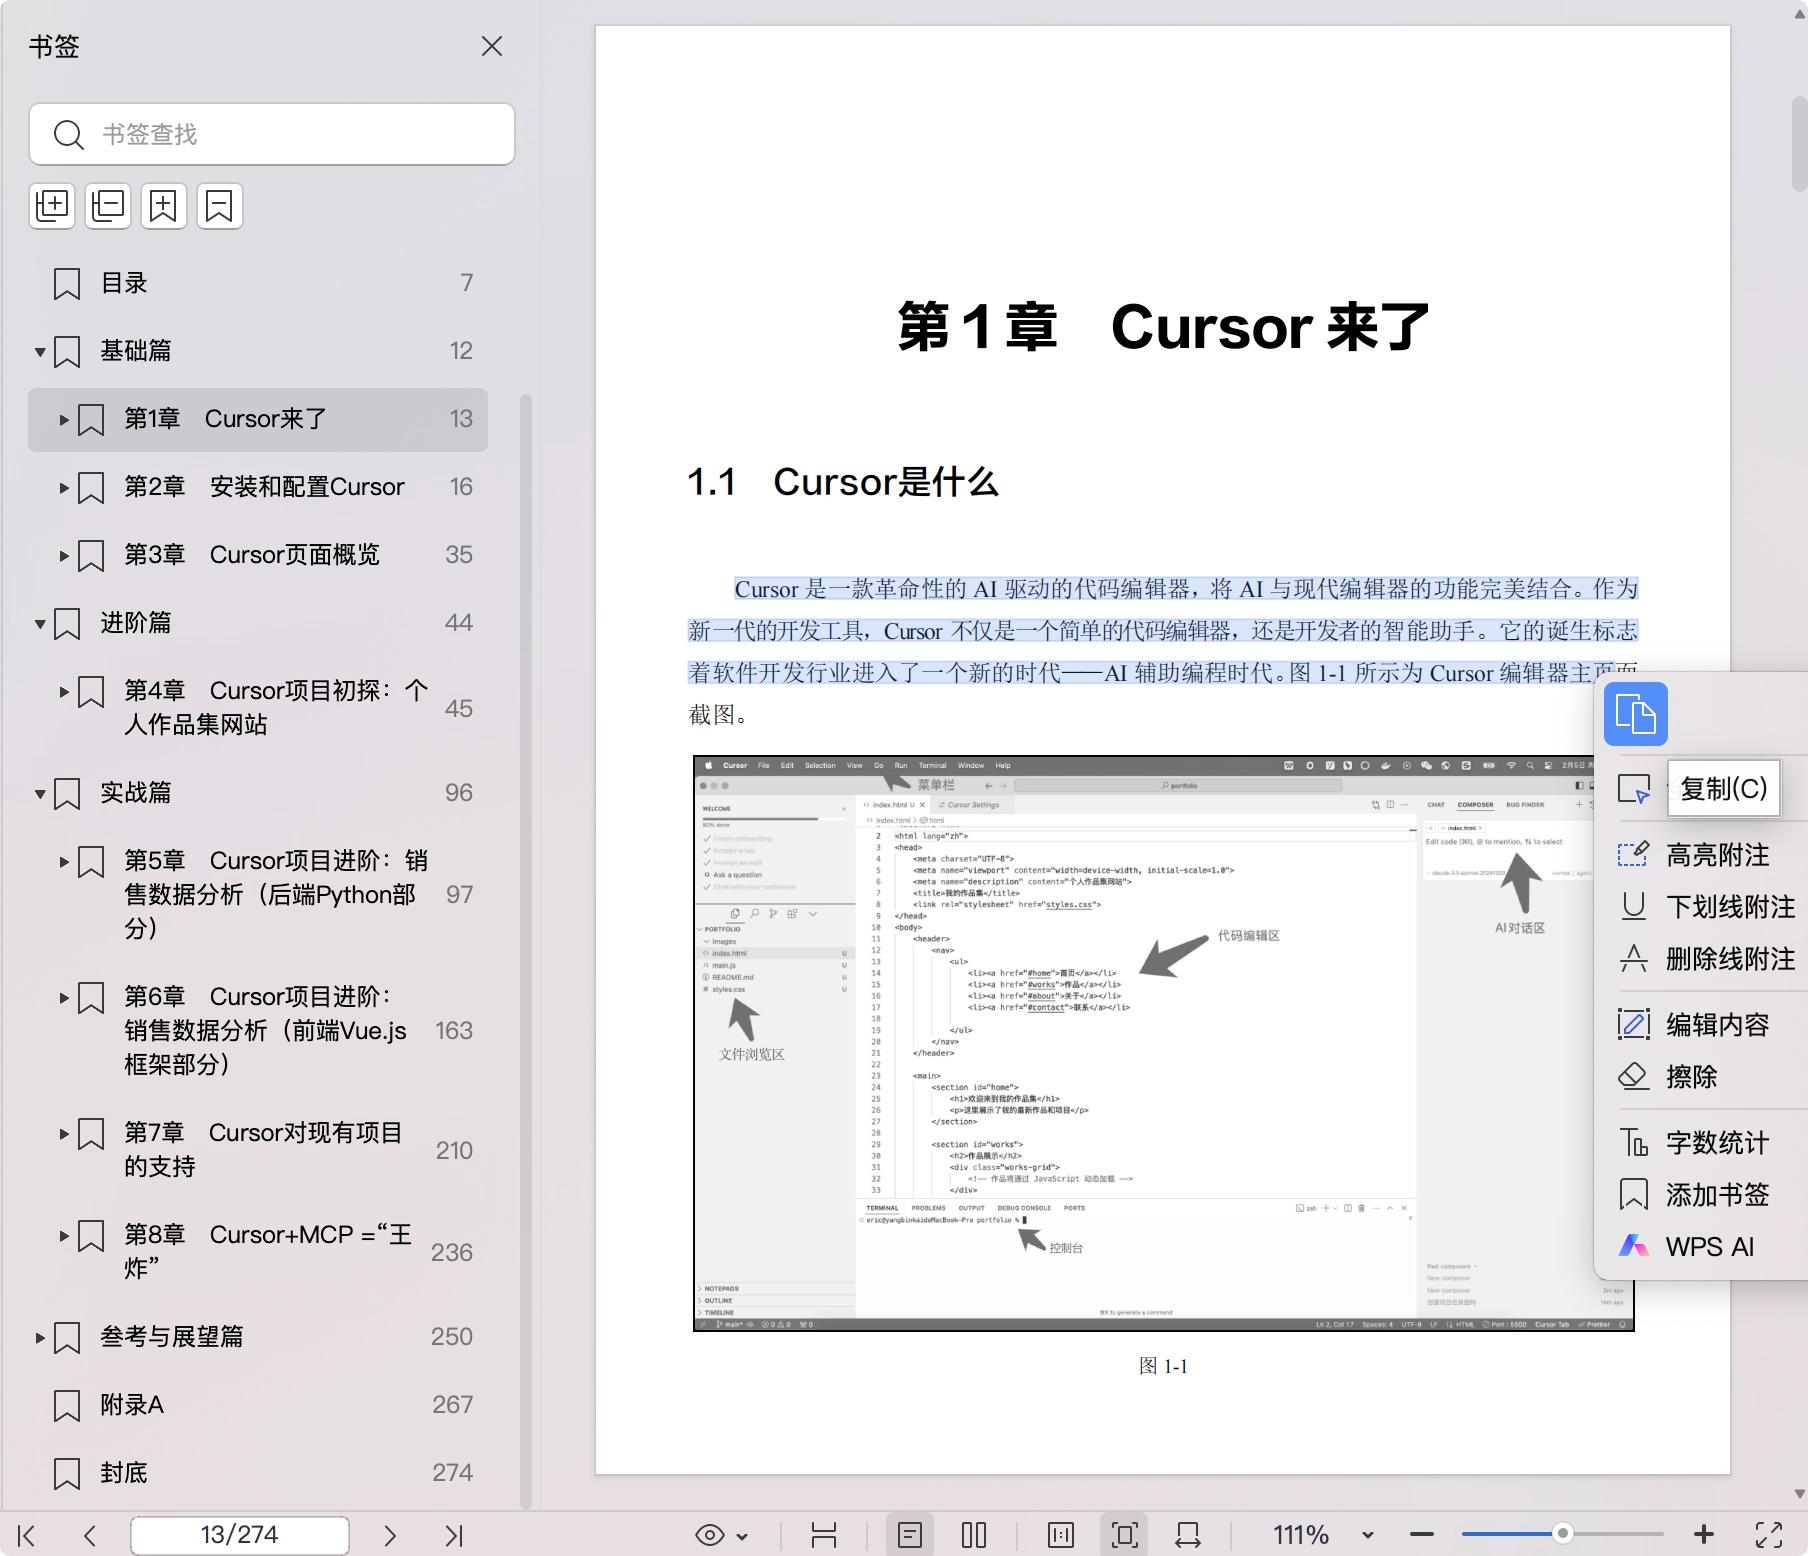Expand 第4章 bookmark subtree
Viewport: 1808px width, 1556px height.
click(x=64, y=691)
